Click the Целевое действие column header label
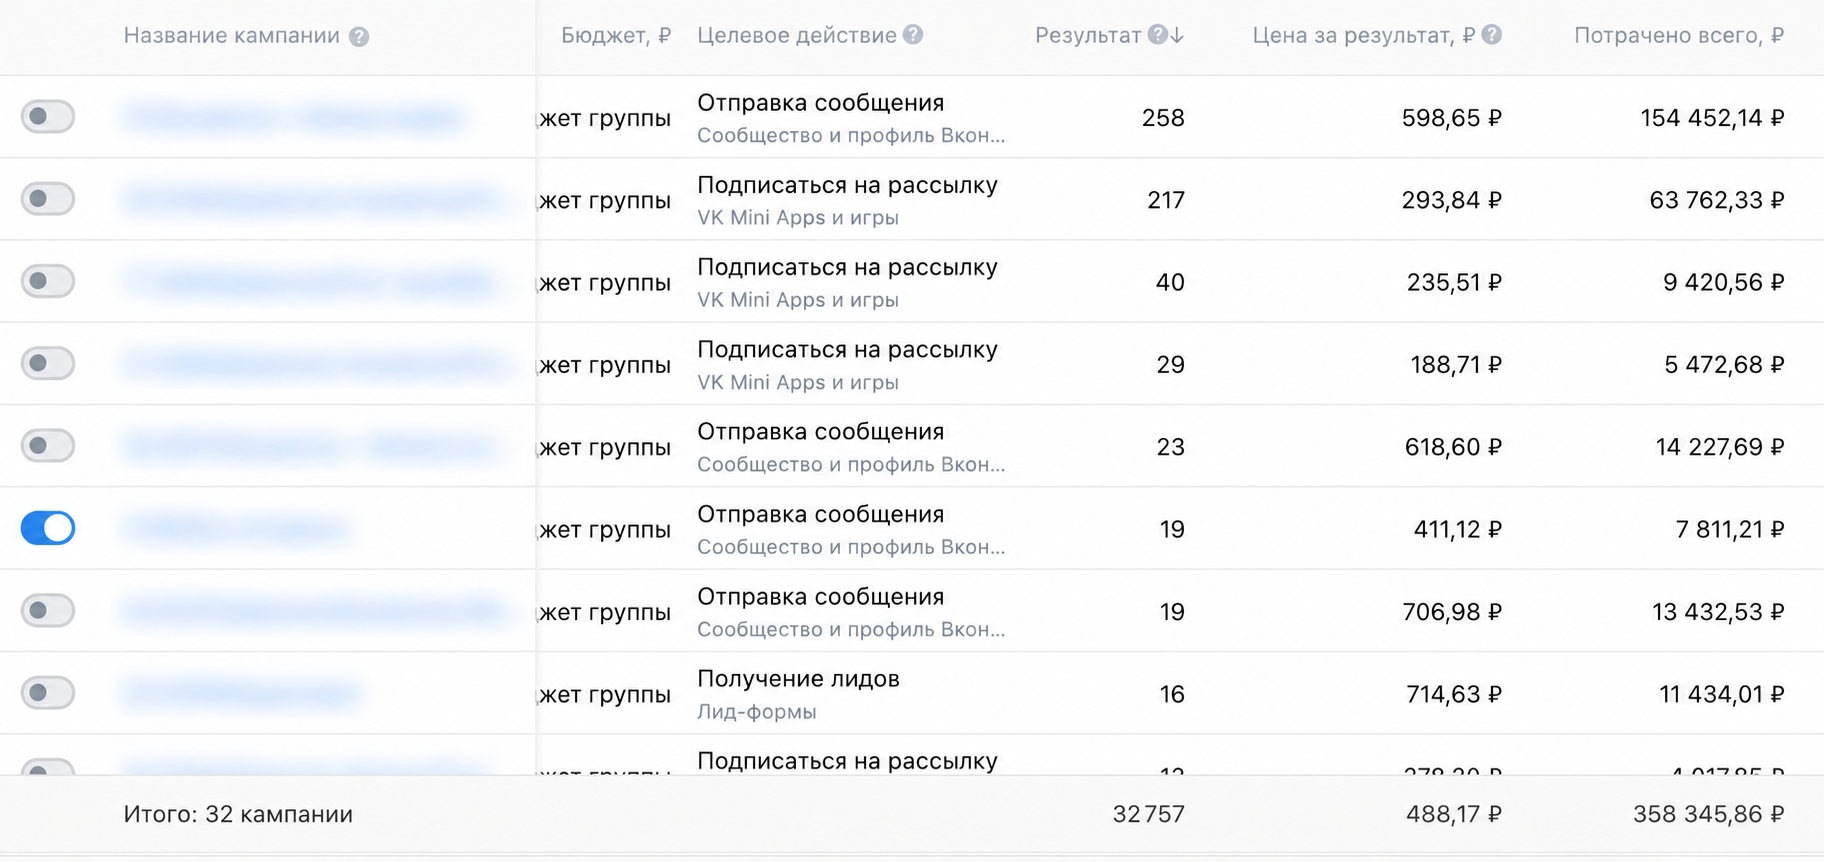 [797, 36]
